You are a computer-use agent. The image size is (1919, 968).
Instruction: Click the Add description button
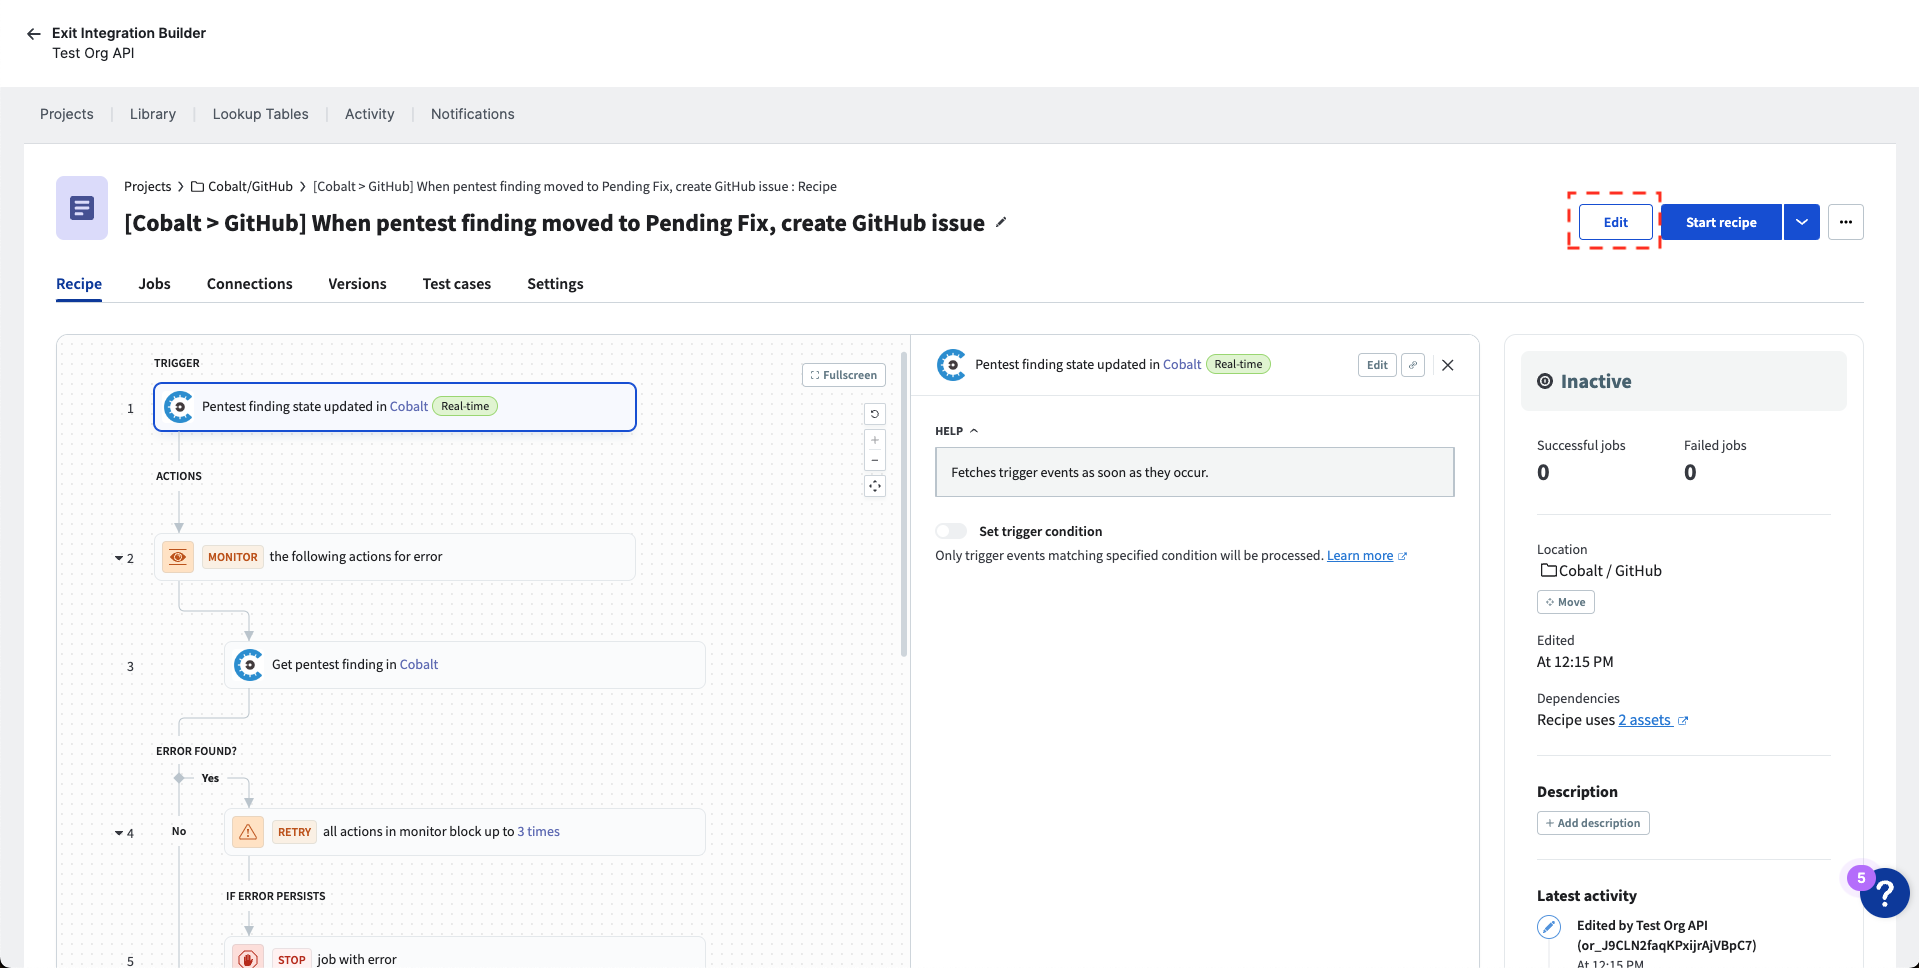click(1592, 823)
